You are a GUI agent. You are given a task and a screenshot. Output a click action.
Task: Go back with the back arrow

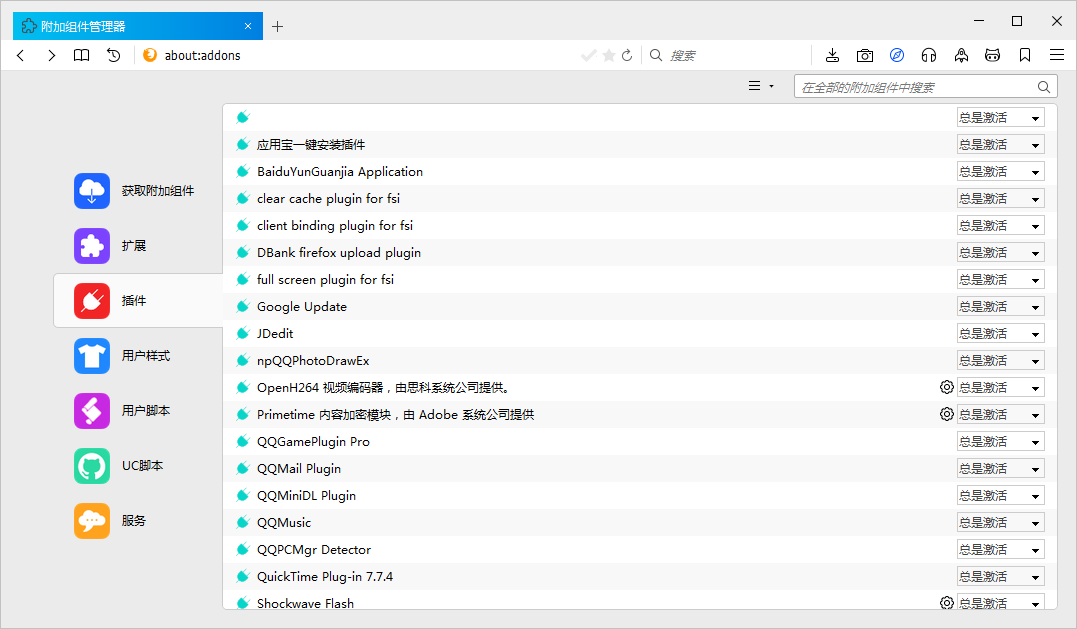point(21,56)
